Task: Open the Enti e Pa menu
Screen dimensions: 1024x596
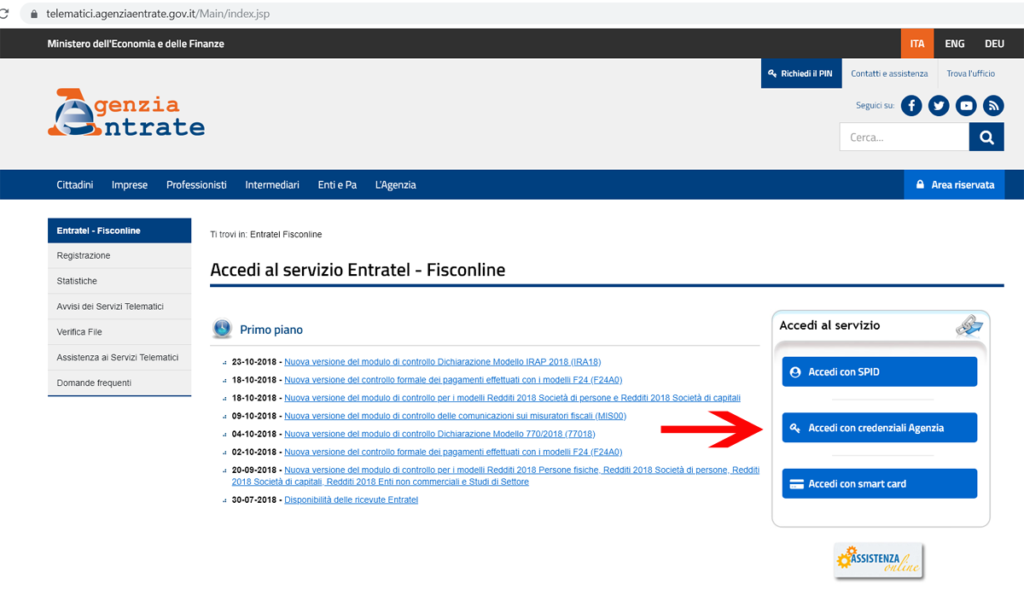Action: pyautogui.click(x=337, y=185)
